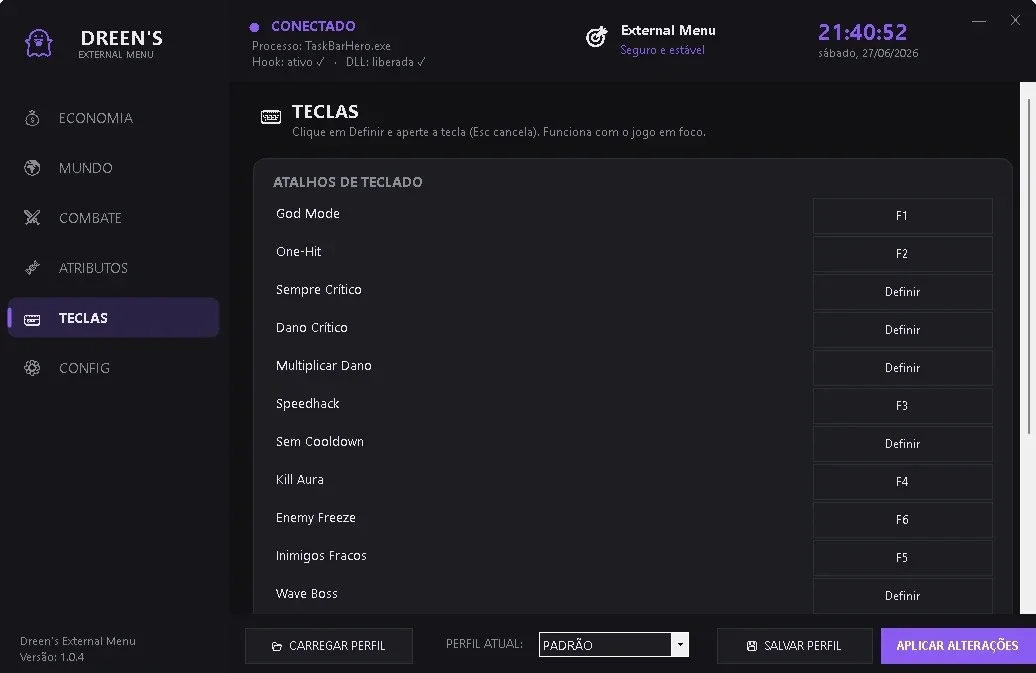
Task: Click the Enemy Freeze label
Action: coord(316,518)
